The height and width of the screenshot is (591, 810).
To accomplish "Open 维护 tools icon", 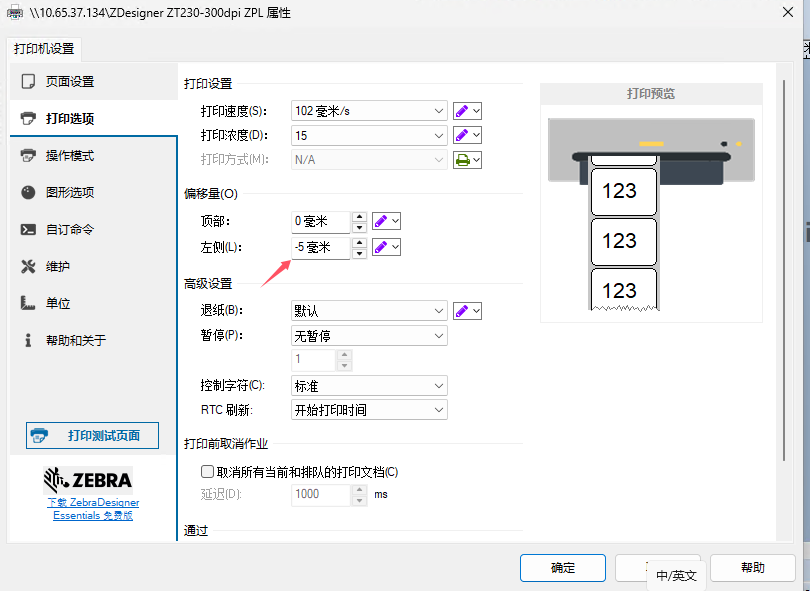I will (28, 267).
